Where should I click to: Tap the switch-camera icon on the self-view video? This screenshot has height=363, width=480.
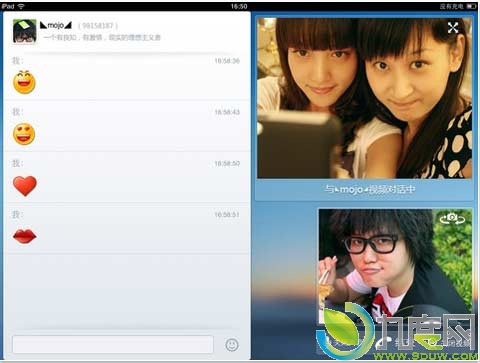[452, 219]
